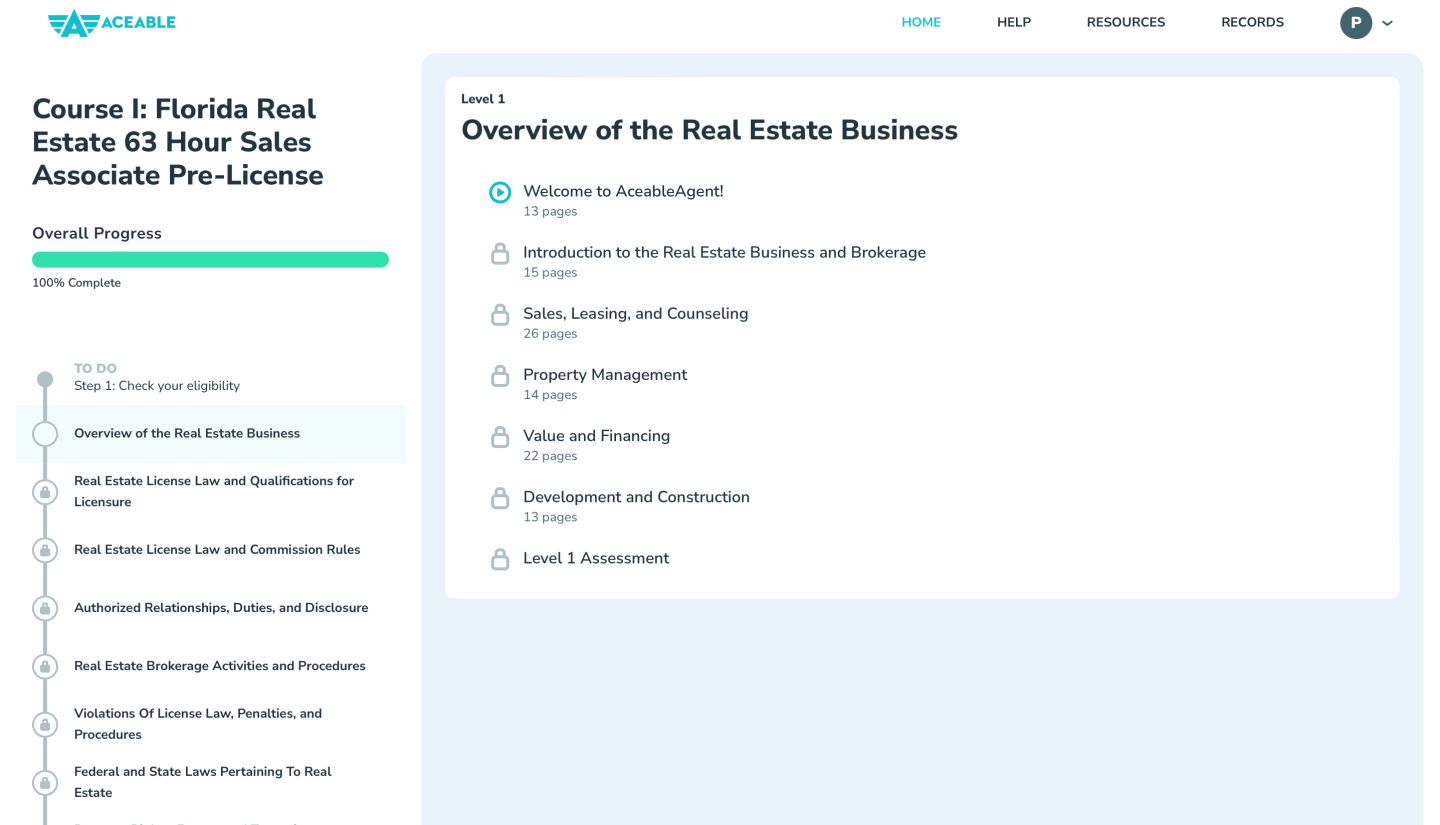Click the Overall Progress bar
1440x825 pixels.
(210, 259)
